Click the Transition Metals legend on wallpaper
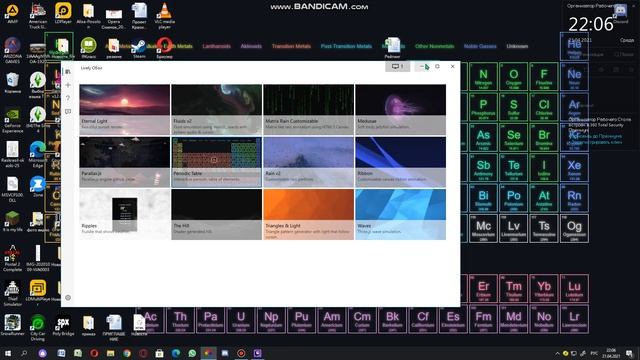This screenshot has width=640, height=360. (x=291, y=46)
